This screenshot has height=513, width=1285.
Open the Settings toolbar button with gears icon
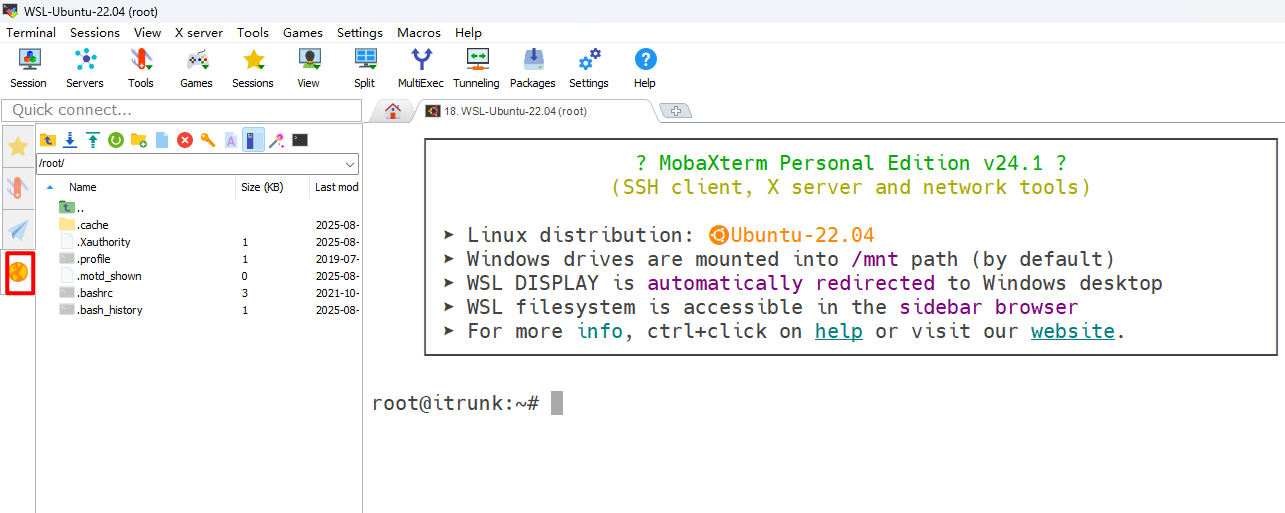click(x=589, y=68)
